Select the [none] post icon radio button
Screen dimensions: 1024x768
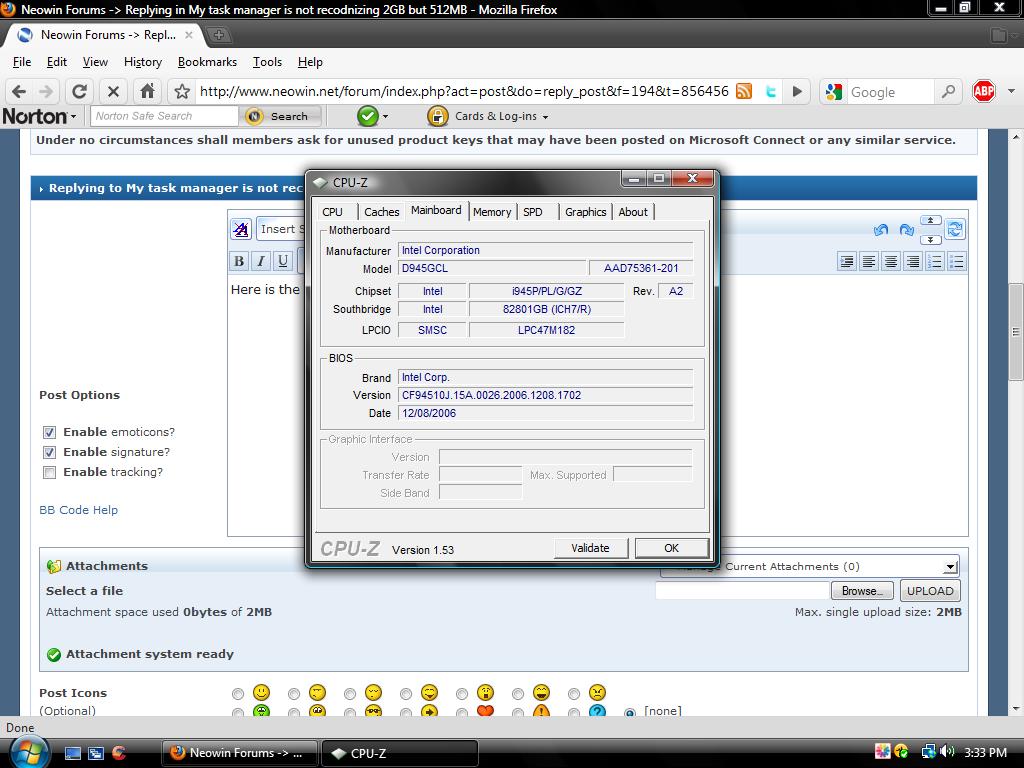630,712
